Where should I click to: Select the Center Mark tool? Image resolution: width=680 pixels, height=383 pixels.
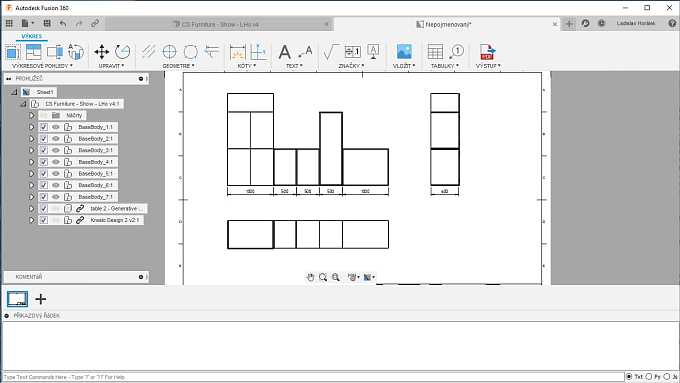coord(170,52)
